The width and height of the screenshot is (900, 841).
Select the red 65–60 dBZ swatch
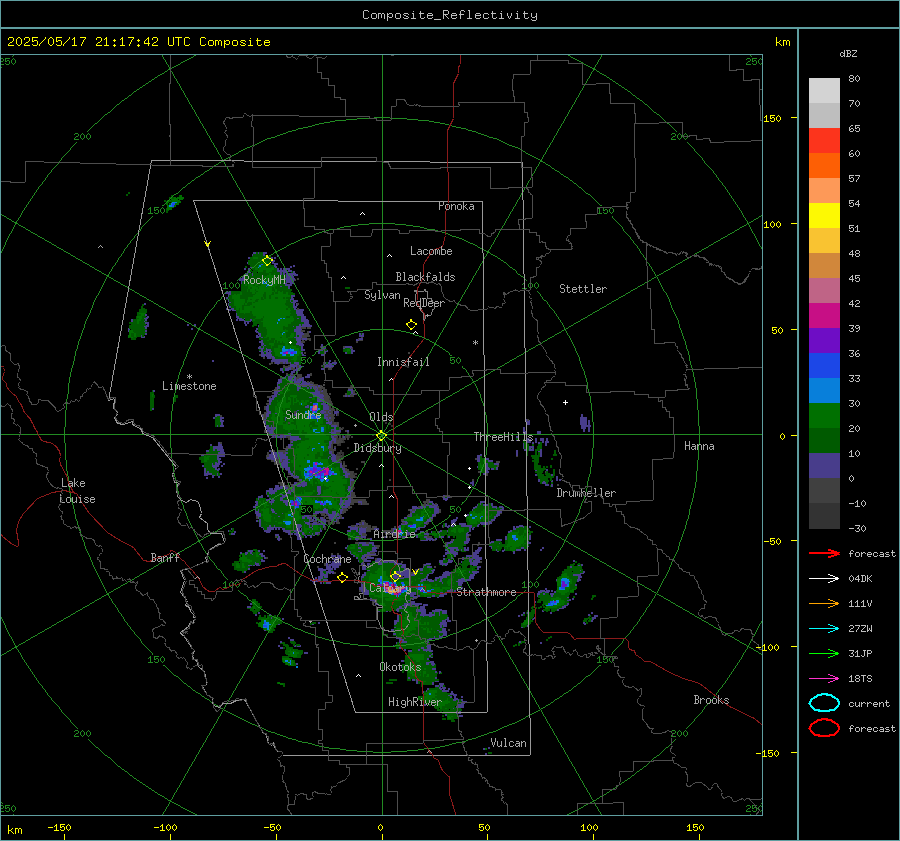(824, 141)
